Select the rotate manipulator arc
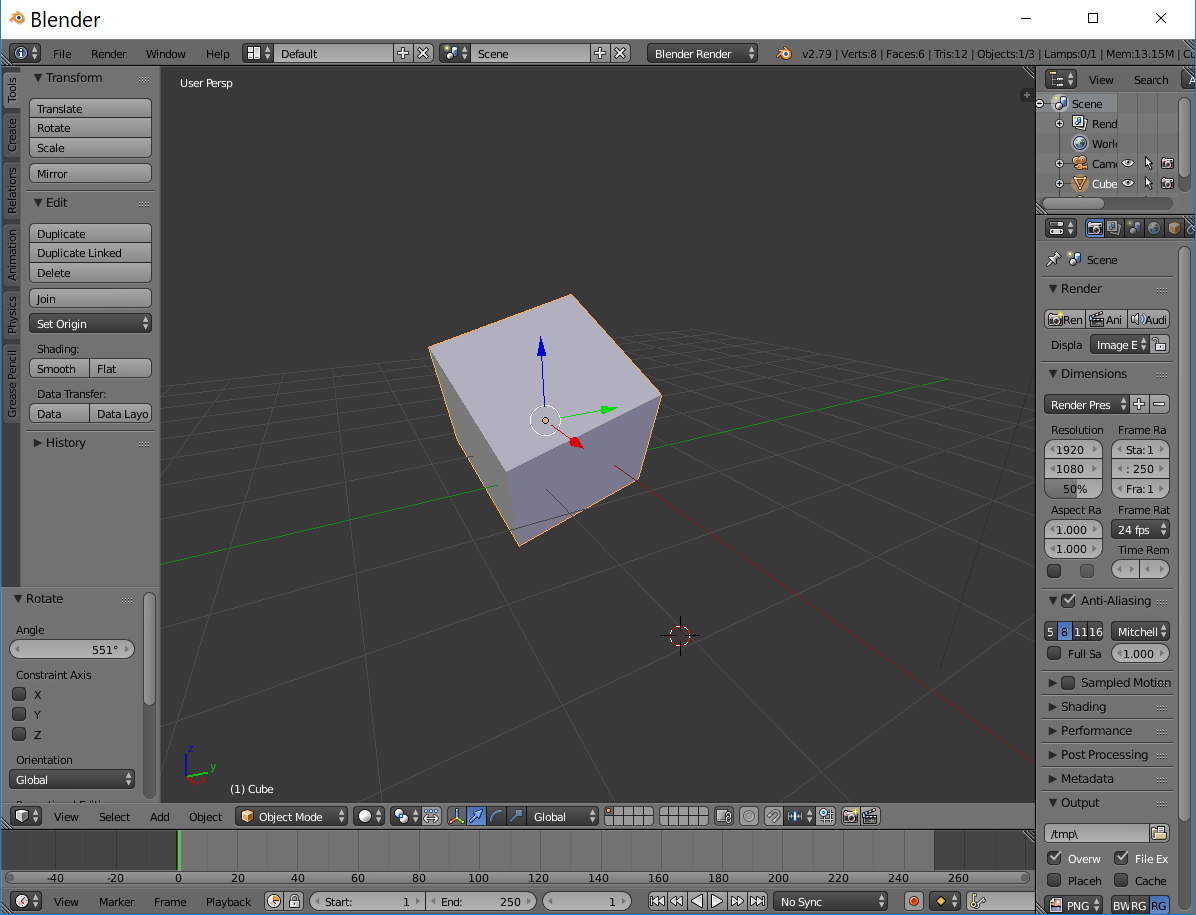Image resolution: width=1196 pixels, height=915 pixels. tap(496, 817)
